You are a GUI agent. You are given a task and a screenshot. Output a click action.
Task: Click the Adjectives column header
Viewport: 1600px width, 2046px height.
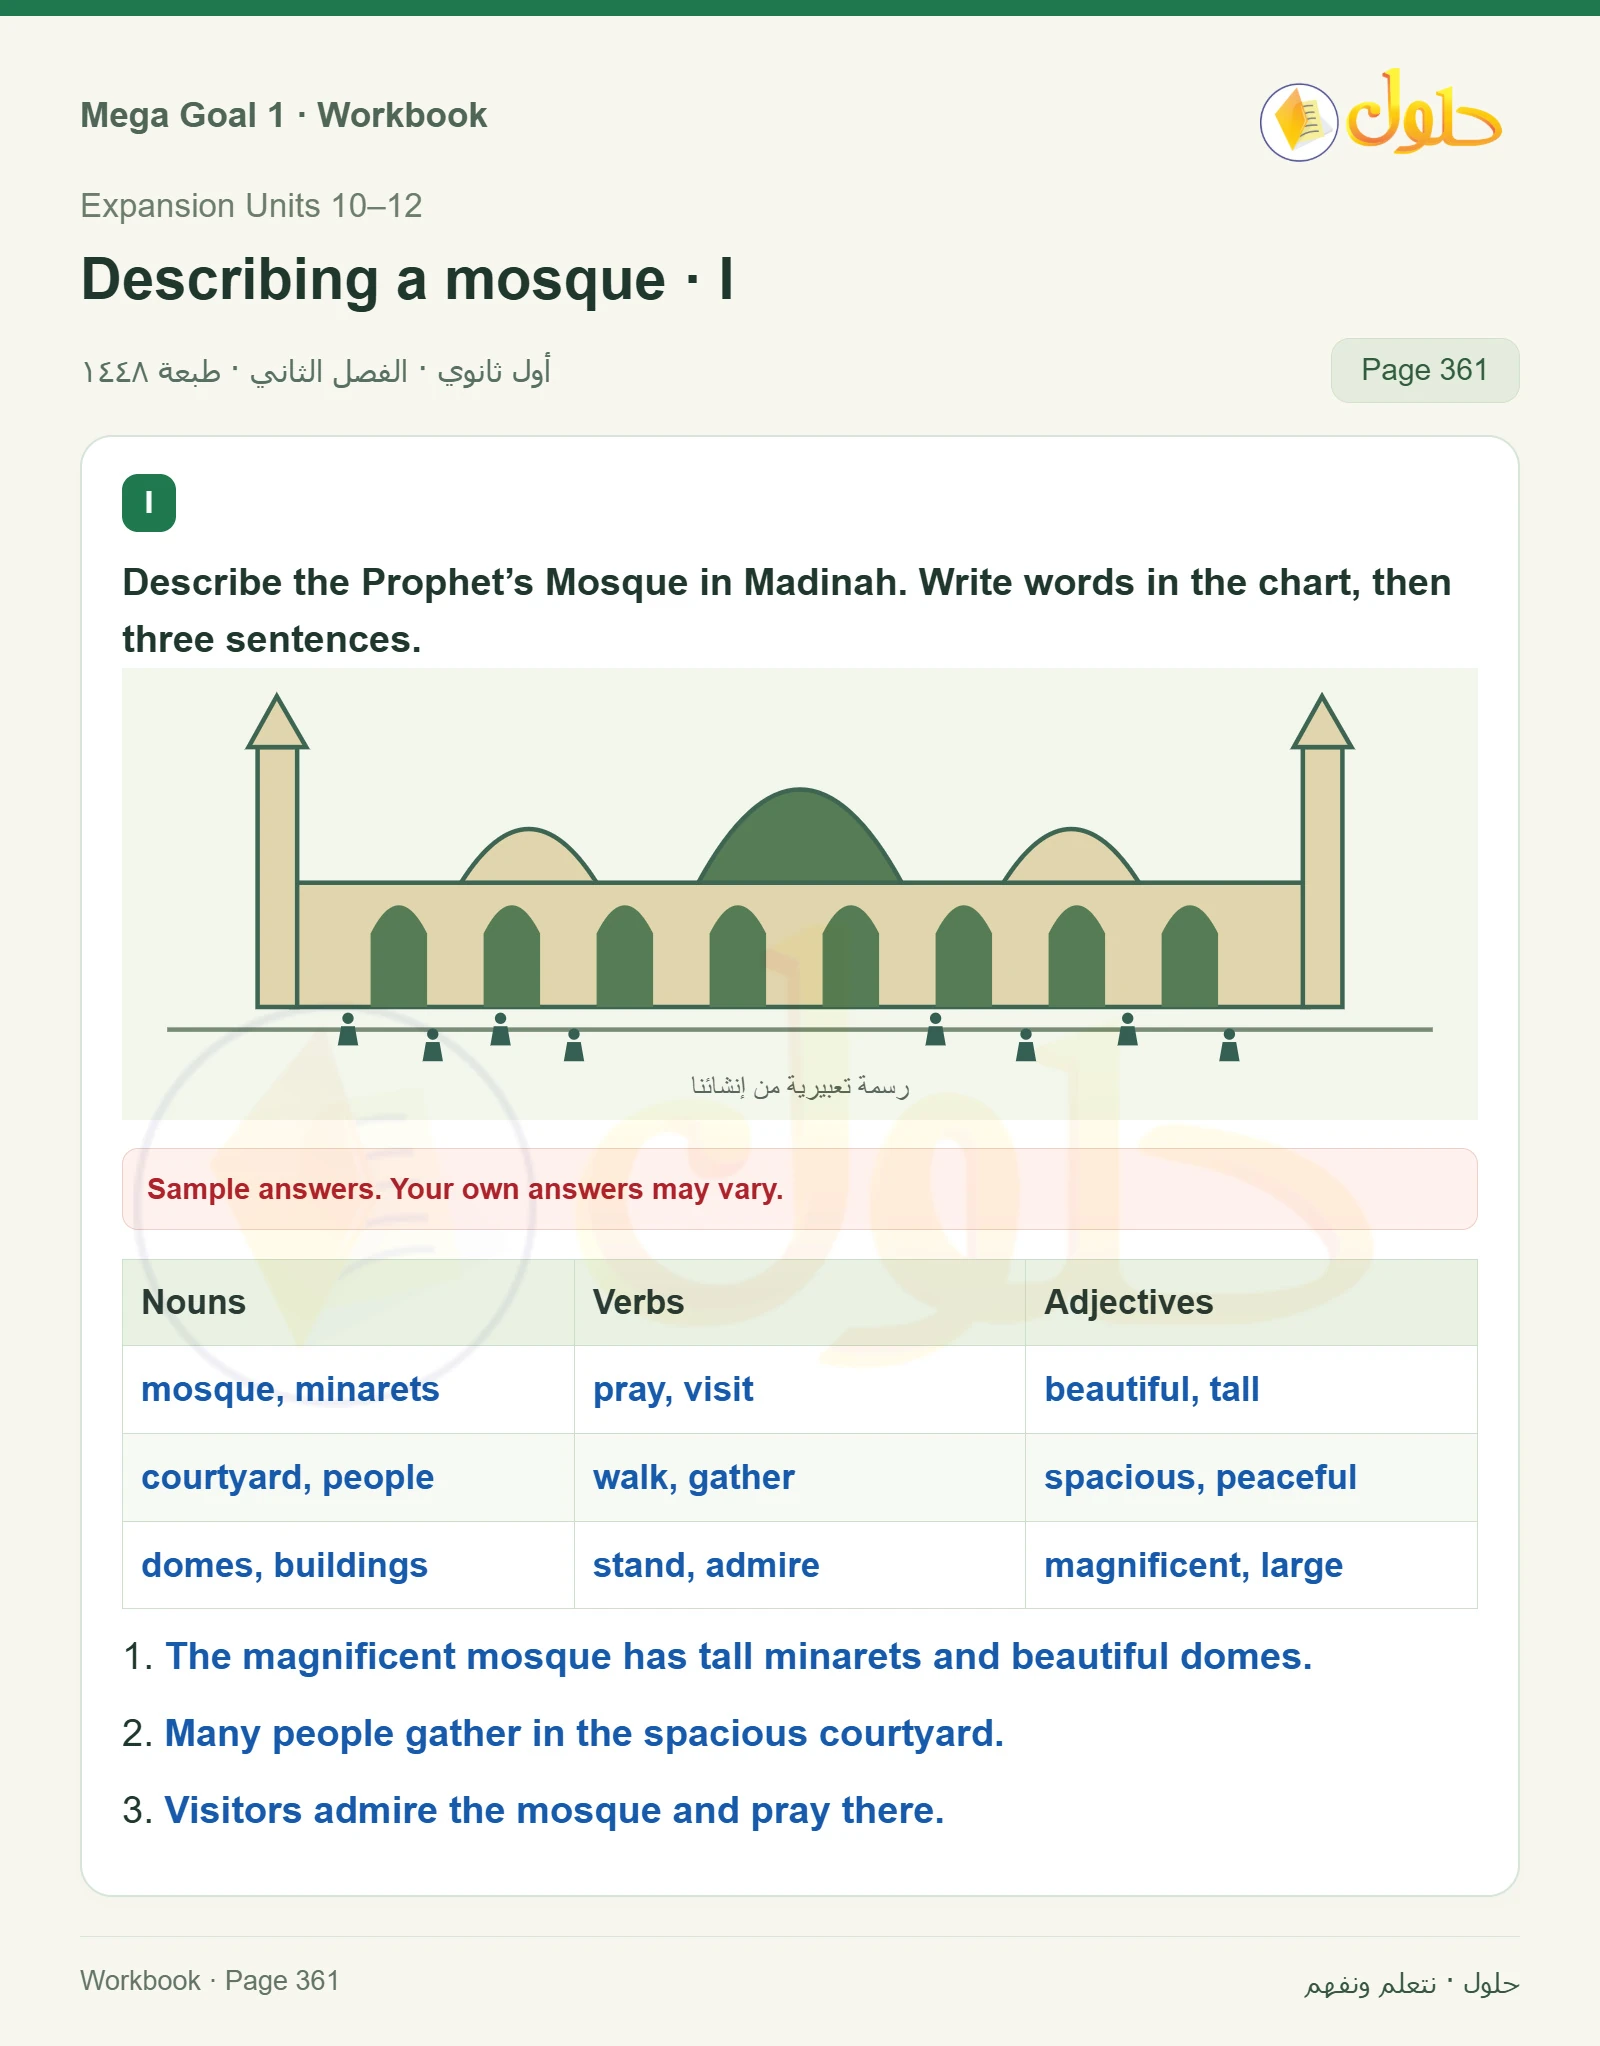click(1251, 1302)
